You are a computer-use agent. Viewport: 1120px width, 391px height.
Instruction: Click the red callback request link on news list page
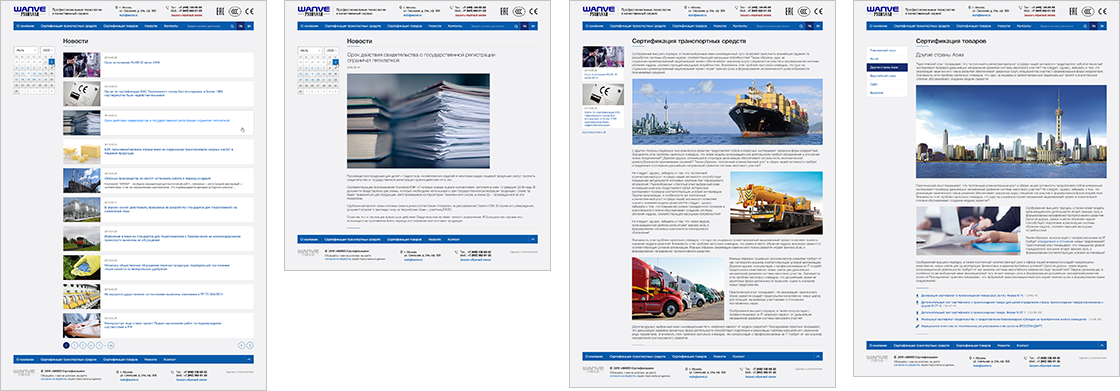coord(186,16)
